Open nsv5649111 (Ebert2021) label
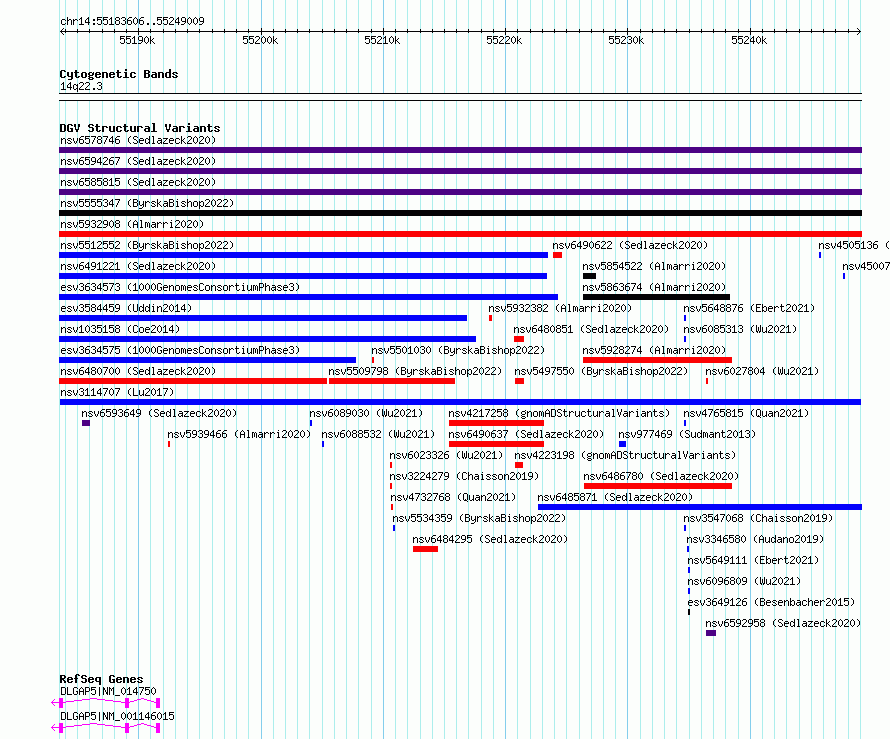The height and width of the screenshot is (739, 890). [x=753, y=560]
